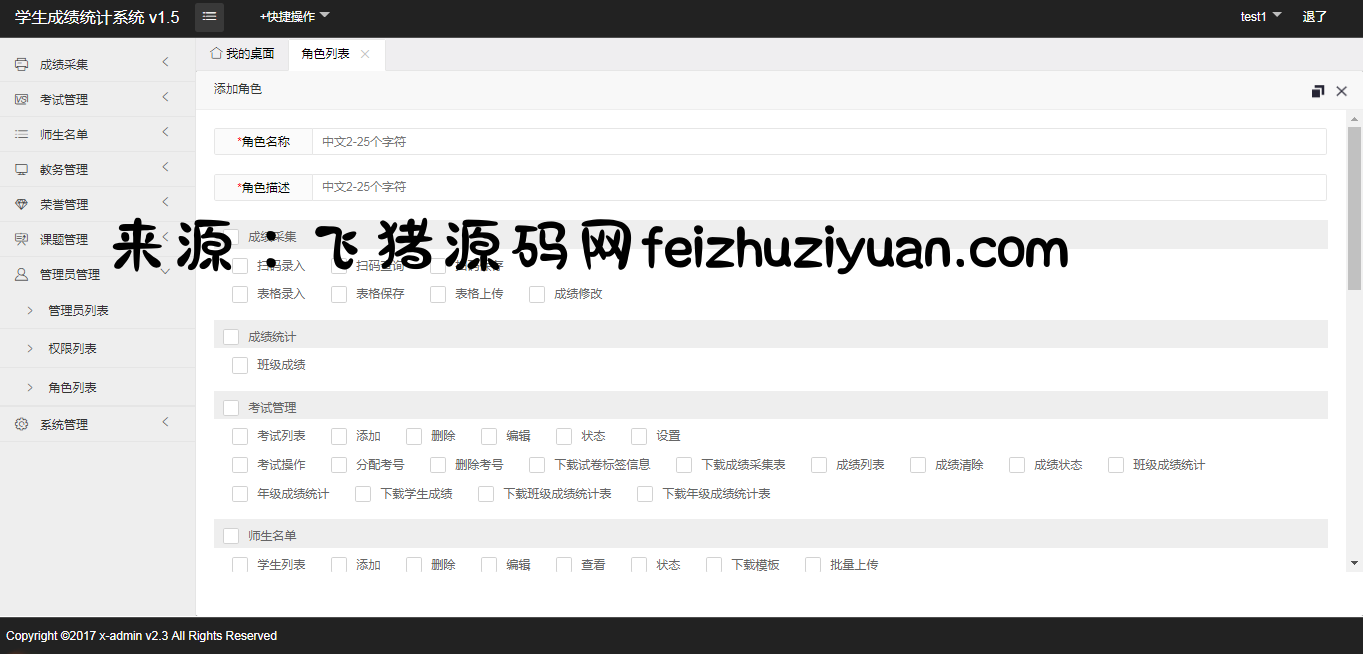Click the home icon on 我的桌面 tab
Screen dimensions: 1363x654
215,53
